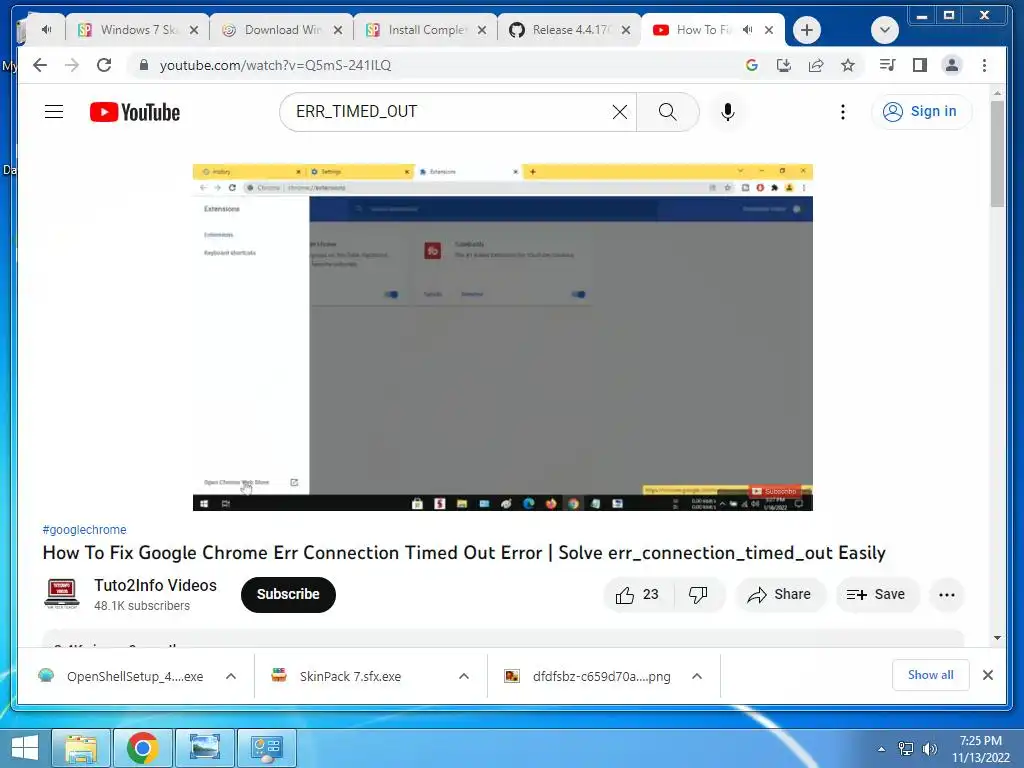Screen dimensions: 1024x768
Task: Switch to Release 4.4.17 GitHub tab
Action: point(571,30)
